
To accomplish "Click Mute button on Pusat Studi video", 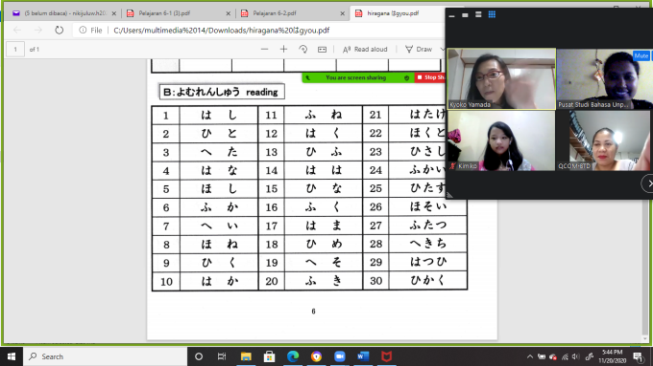I will point(641,55).
